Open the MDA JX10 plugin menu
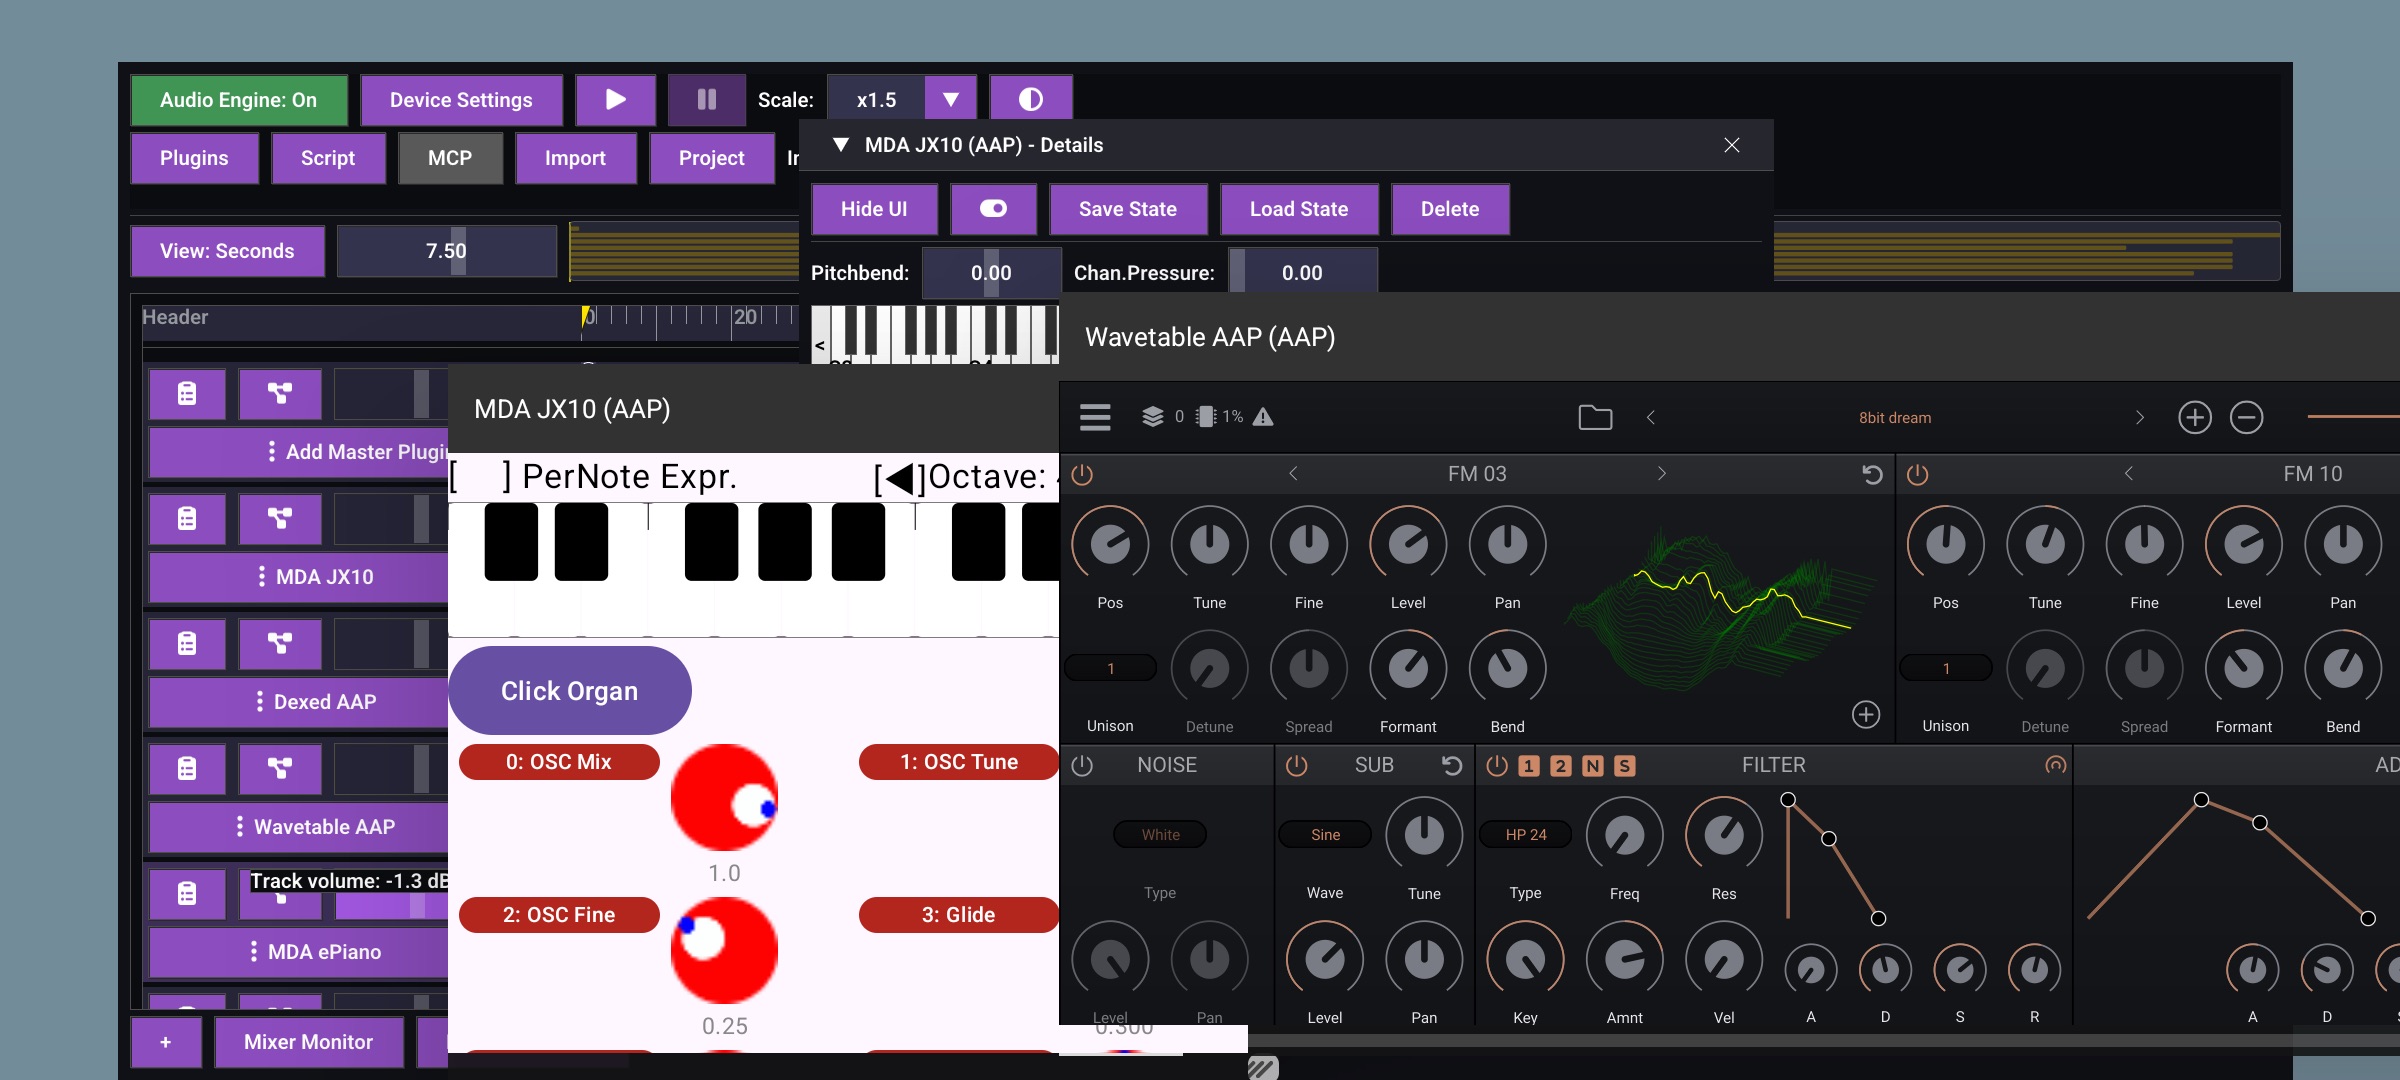 click(x=300, y=577)
